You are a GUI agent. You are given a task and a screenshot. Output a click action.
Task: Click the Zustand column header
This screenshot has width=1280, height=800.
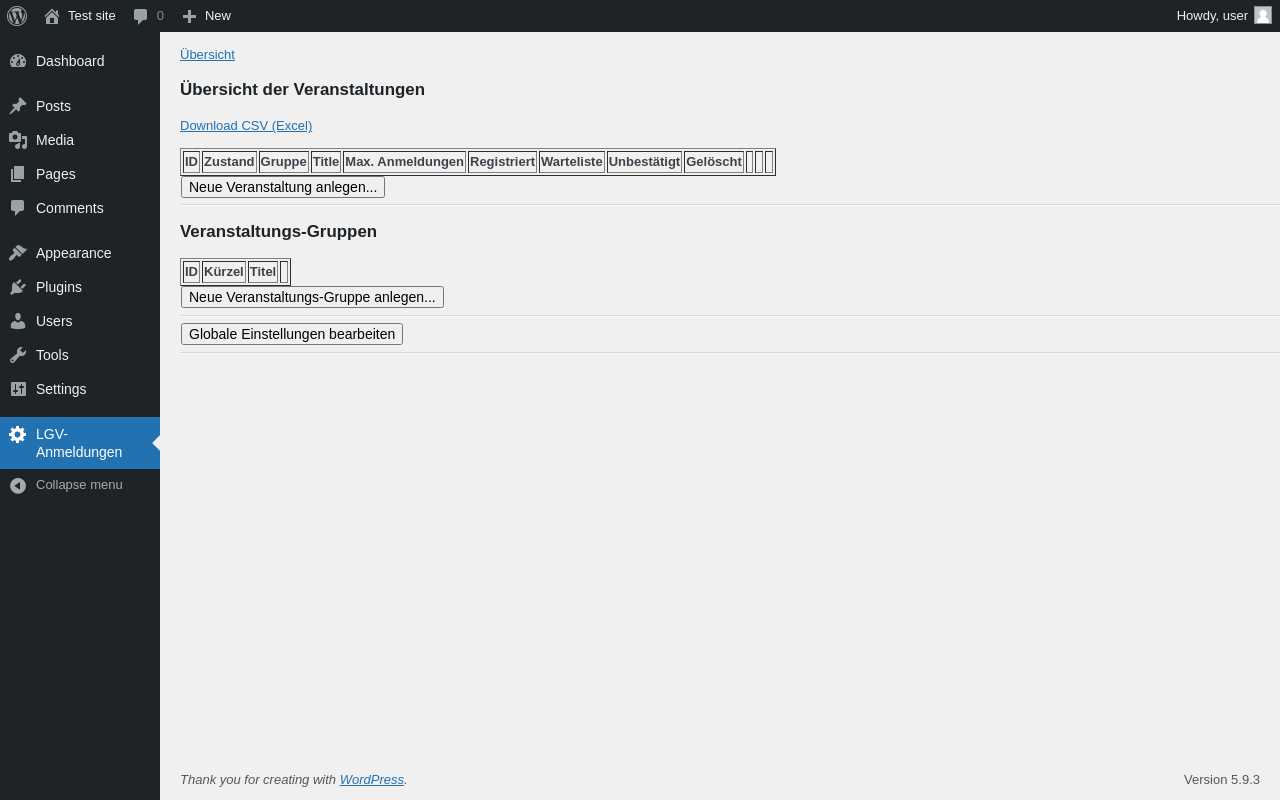[x=229, y=162]
